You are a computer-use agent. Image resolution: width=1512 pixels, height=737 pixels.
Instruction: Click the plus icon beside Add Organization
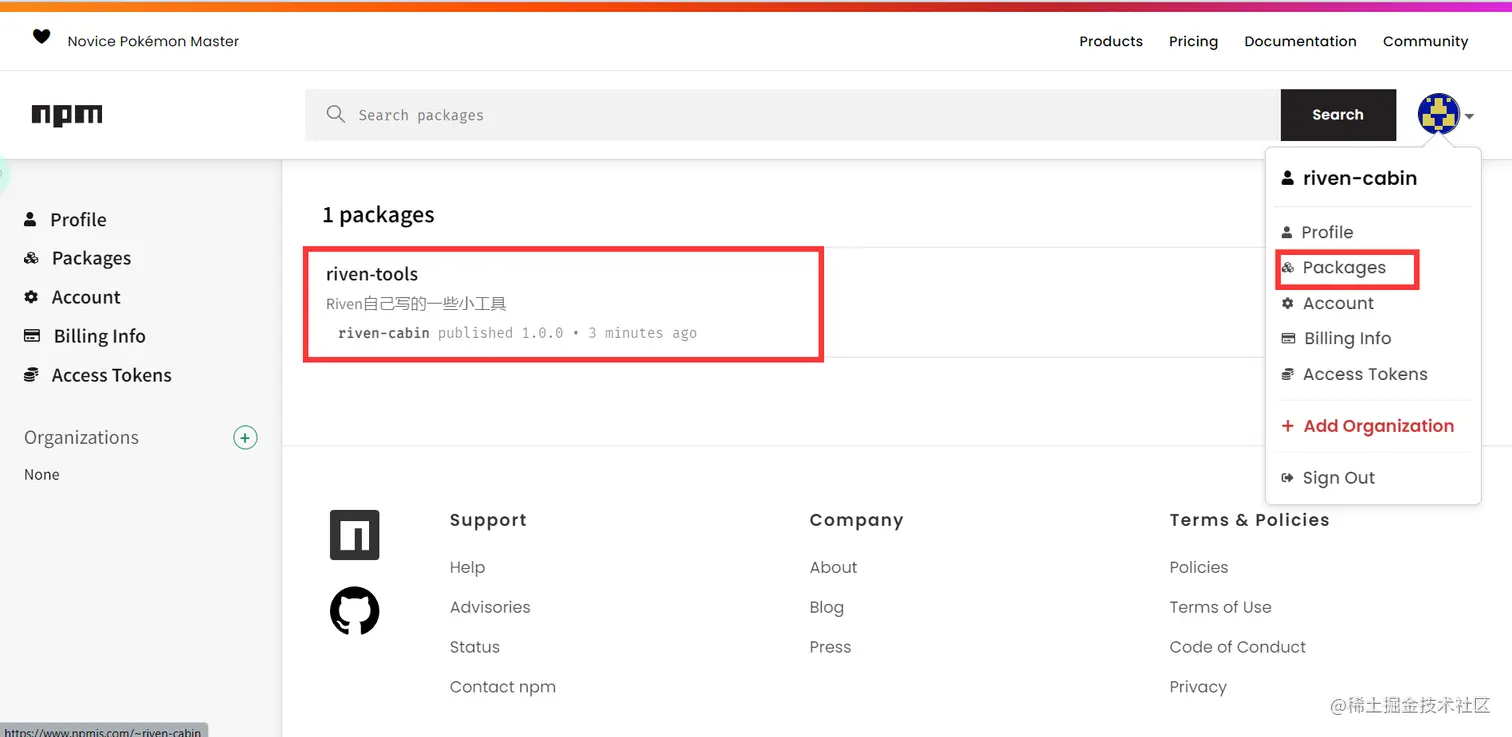pyautogui.click(x=1288, y=426)
